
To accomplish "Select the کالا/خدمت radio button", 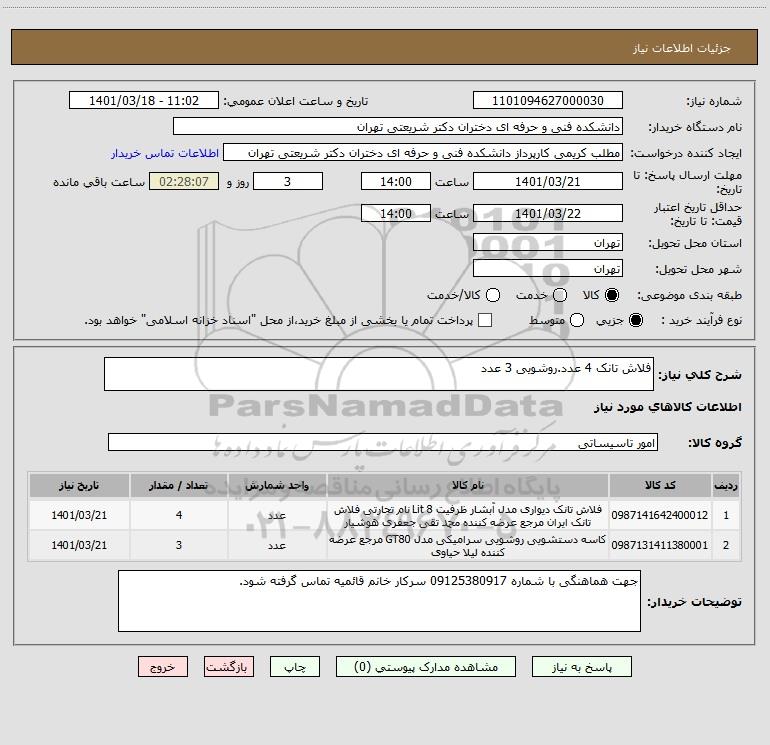I will click(x=493, y=295).
